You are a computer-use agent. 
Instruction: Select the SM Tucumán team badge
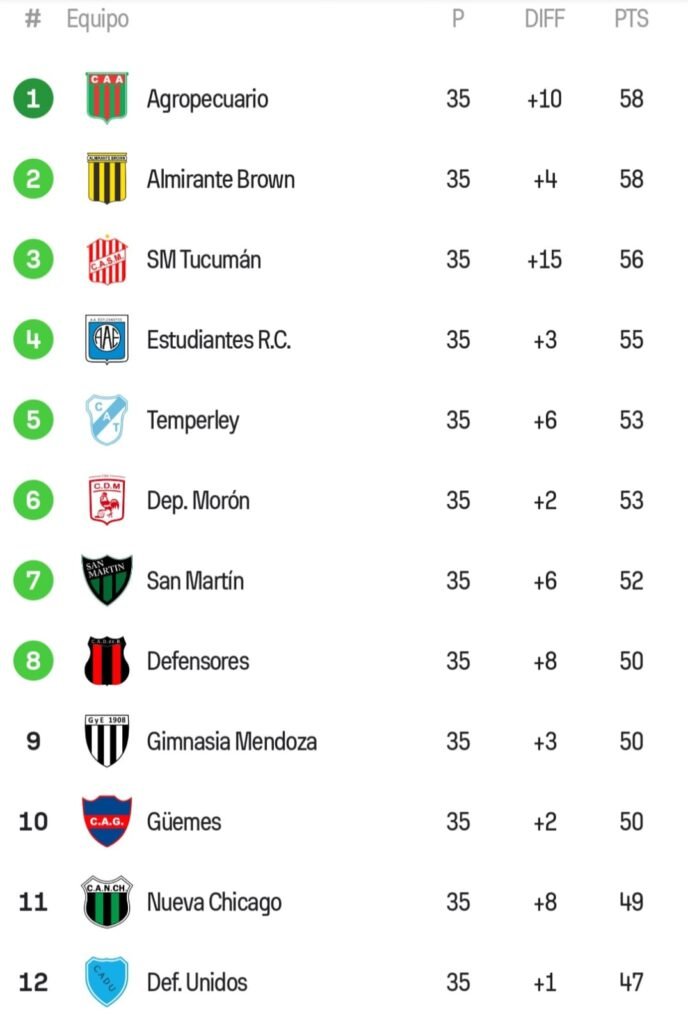pyautogui.click(x=106, y=259)
